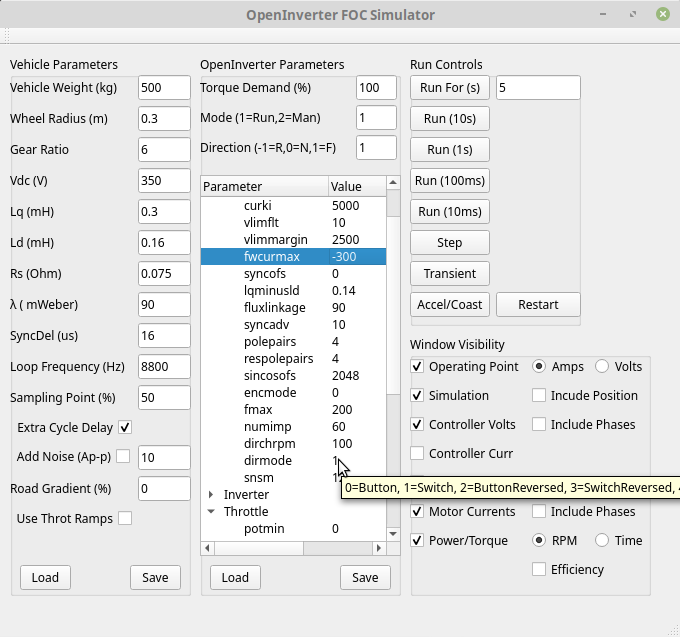Enable the Add Noise checkbox
The width and height of the screenshot is (680, 637).
click(x=124, y=457)
